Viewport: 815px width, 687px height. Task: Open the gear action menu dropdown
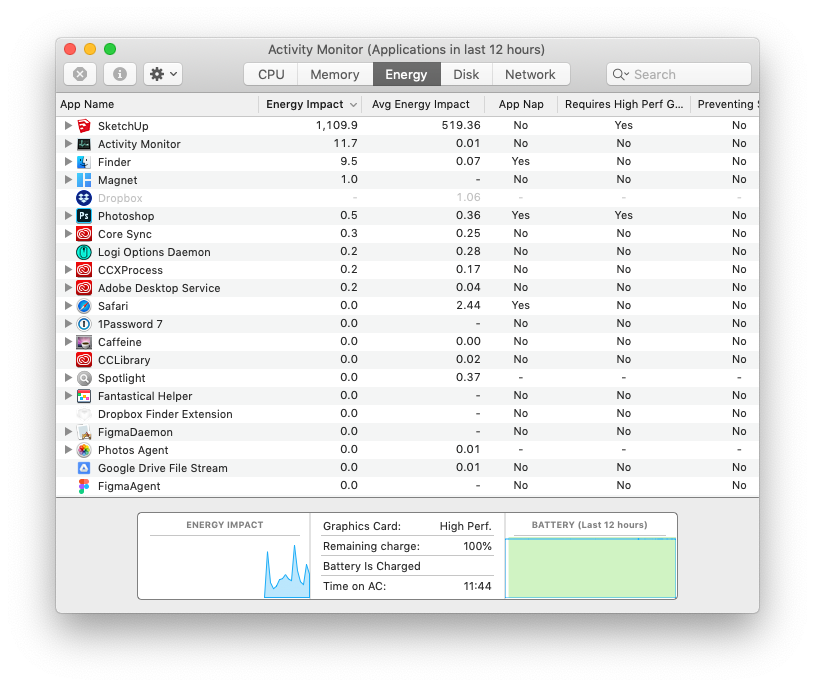click(x=163, y=74)
